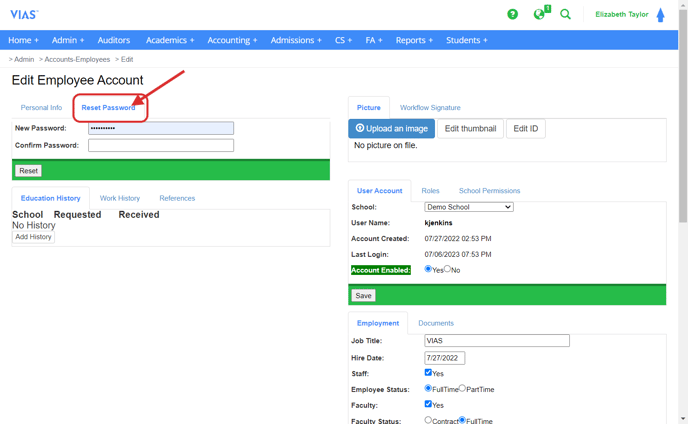
Task: Open the green help question mark icon
Action: point(512,14)
